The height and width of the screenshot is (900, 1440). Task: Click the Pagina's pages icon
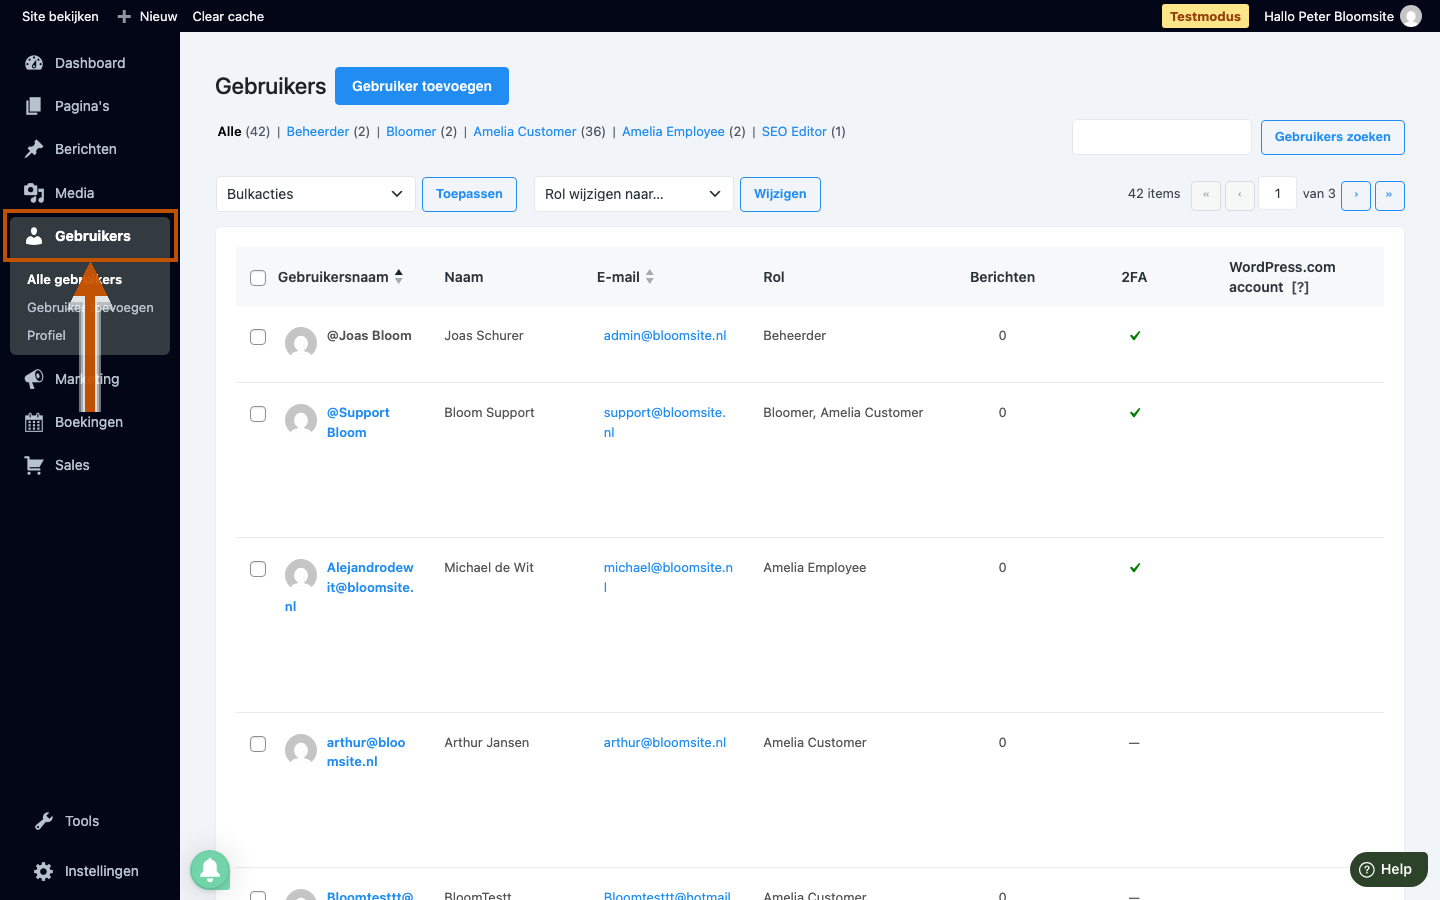pos(34,106)
